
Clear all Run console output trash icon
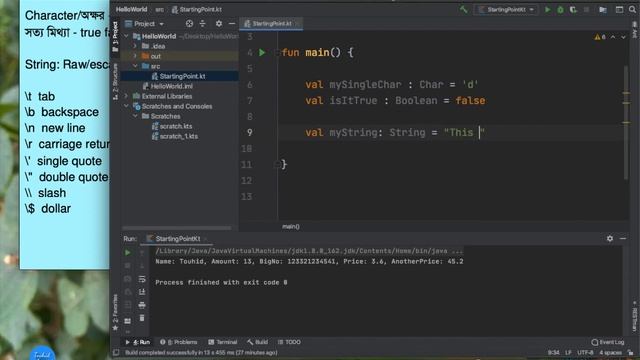pyautogui.click(x=142, y=318)
